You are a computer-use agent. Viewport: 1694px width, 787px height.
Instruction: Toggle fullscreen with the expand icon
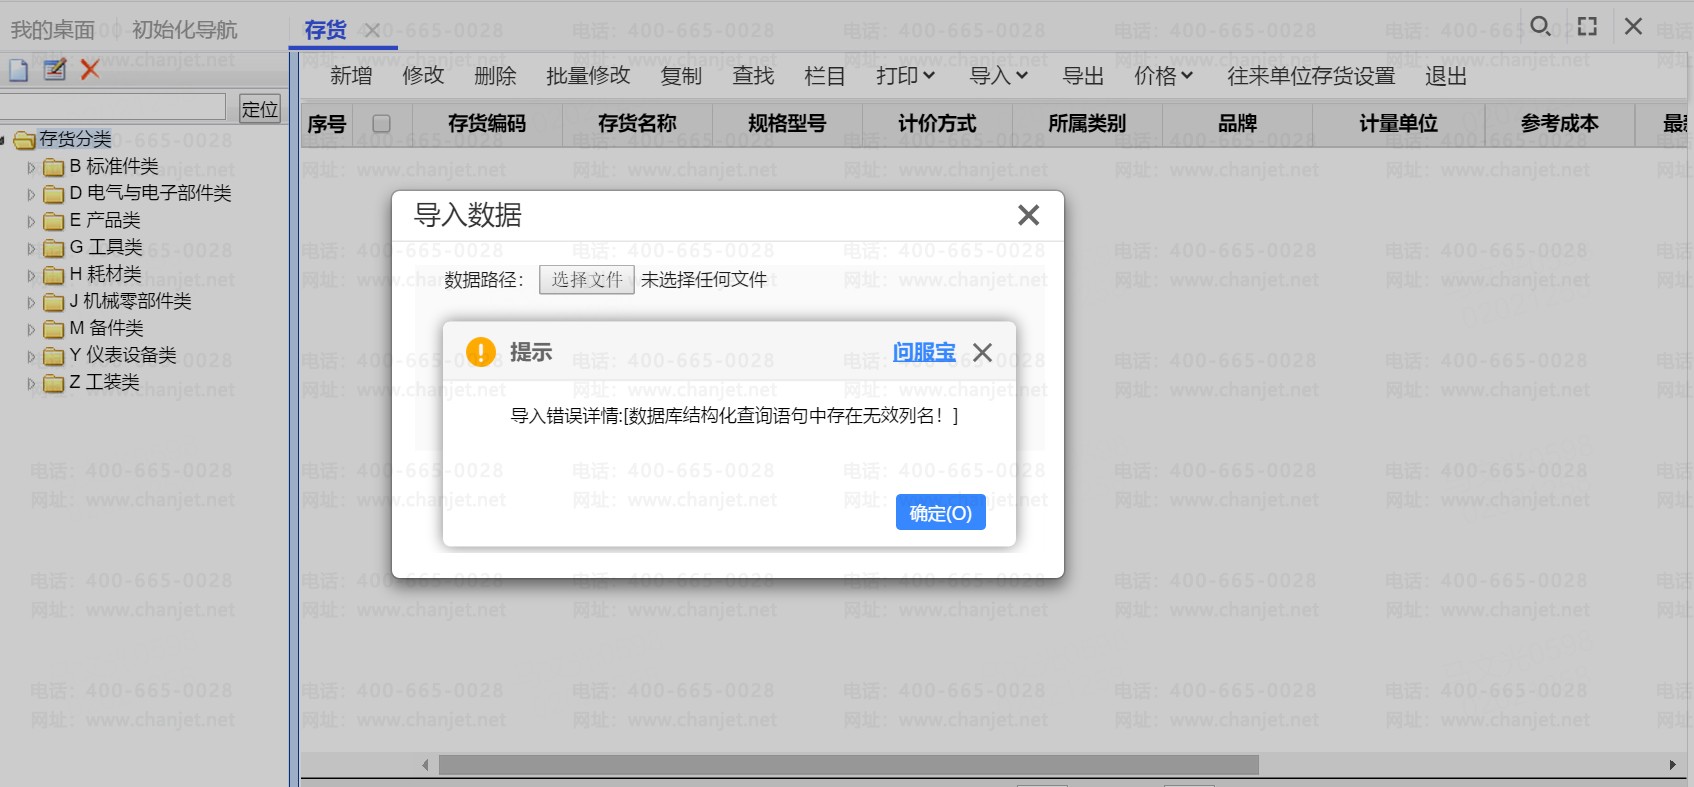[1587, 26]
